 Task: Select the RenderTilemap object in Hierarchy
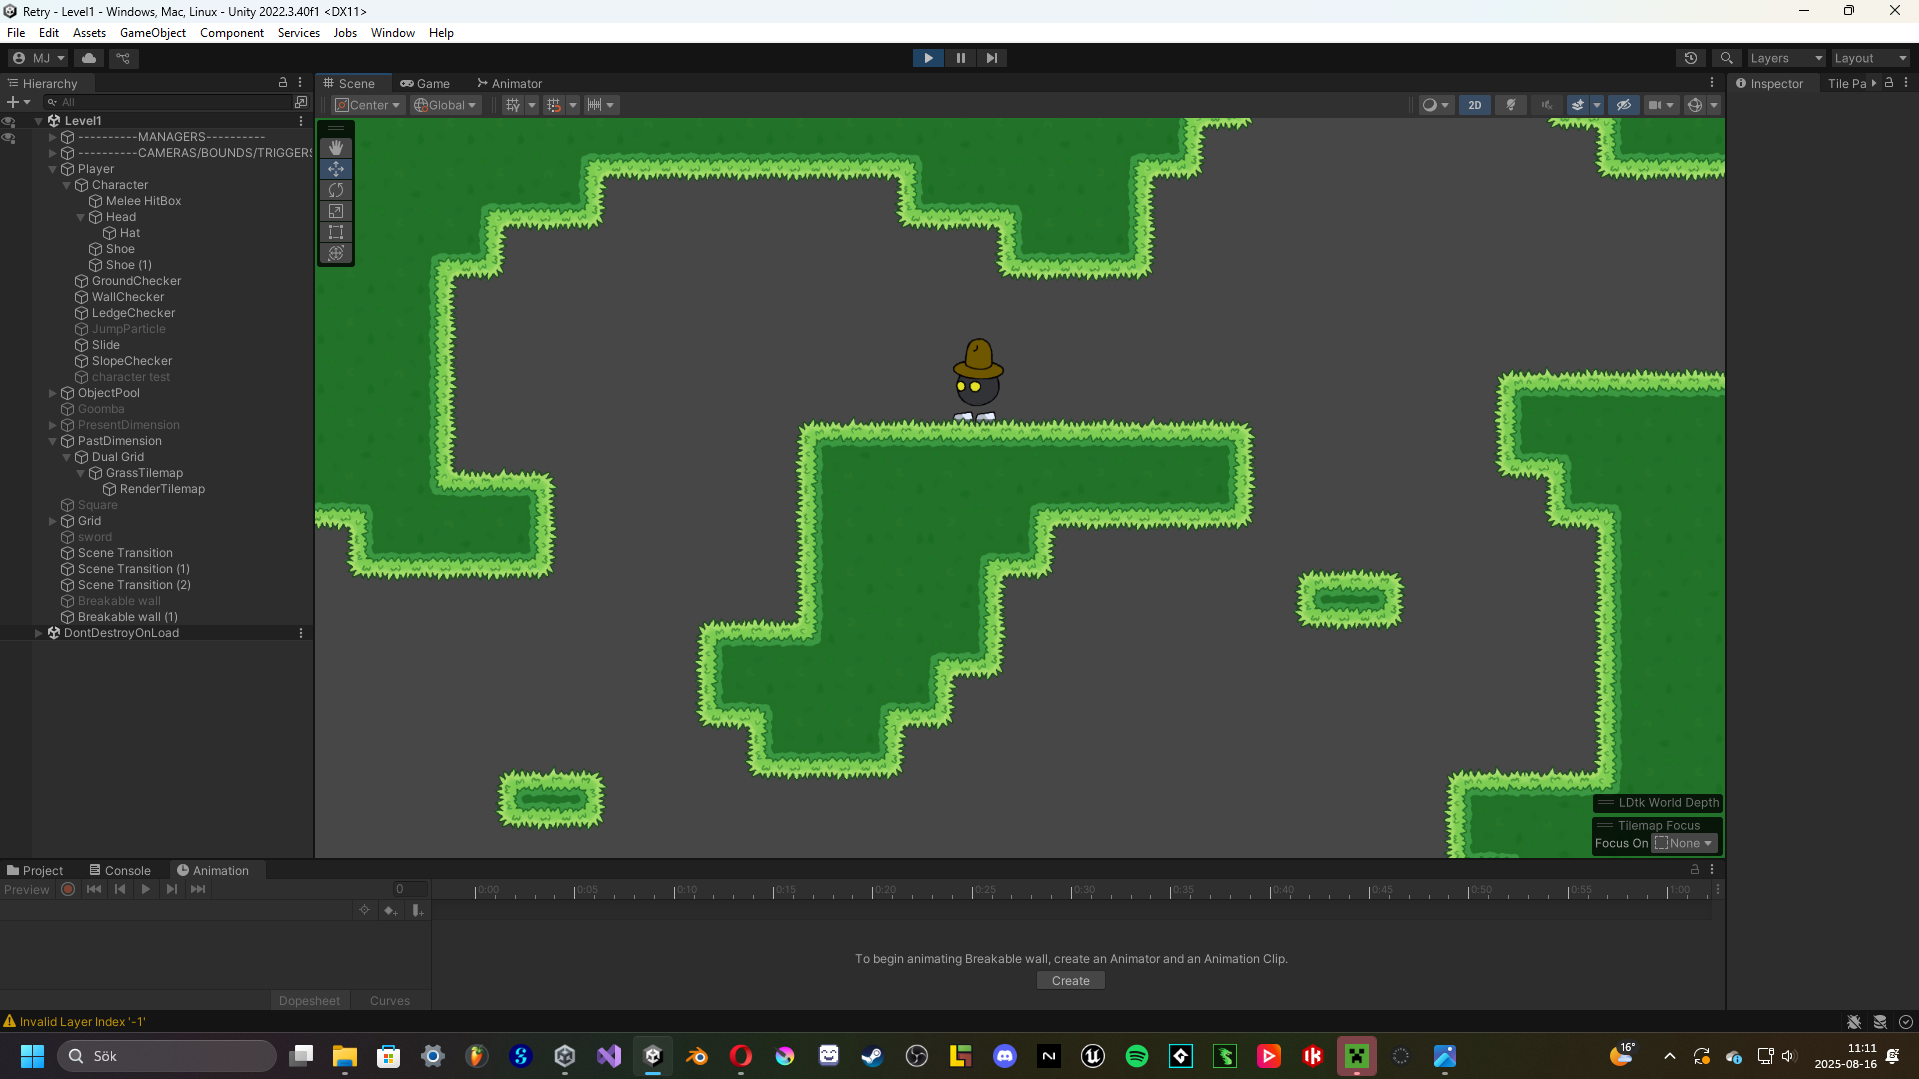[162, 489]
